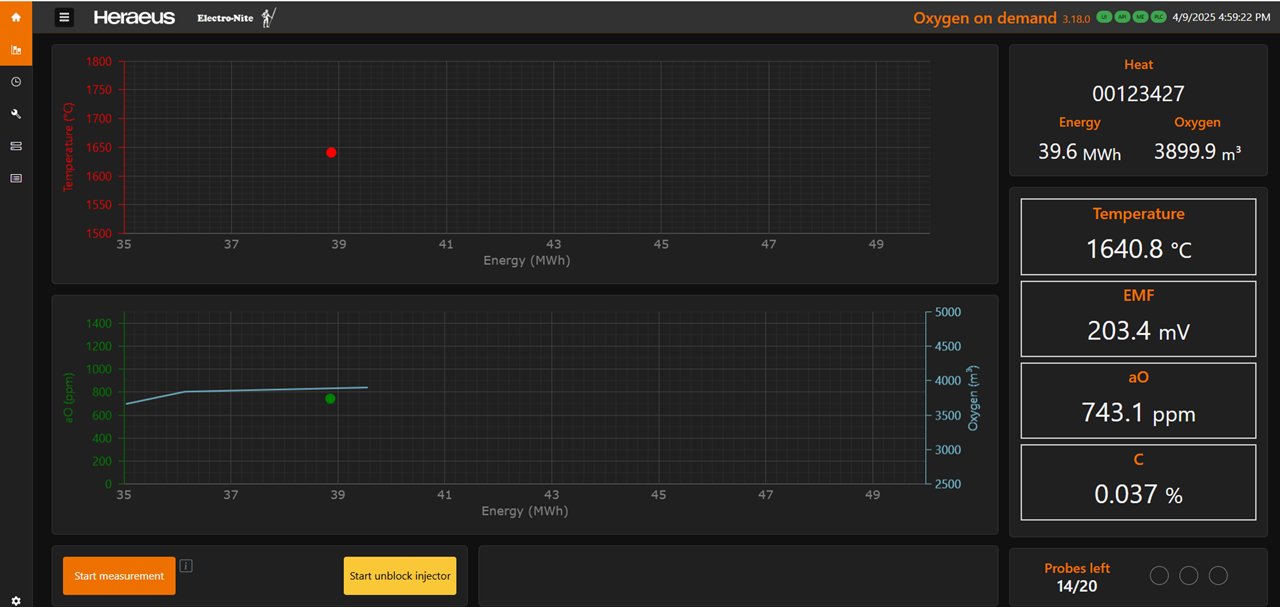
Task: Open the wrench maintenance icon
Action: tap(15, 114)
